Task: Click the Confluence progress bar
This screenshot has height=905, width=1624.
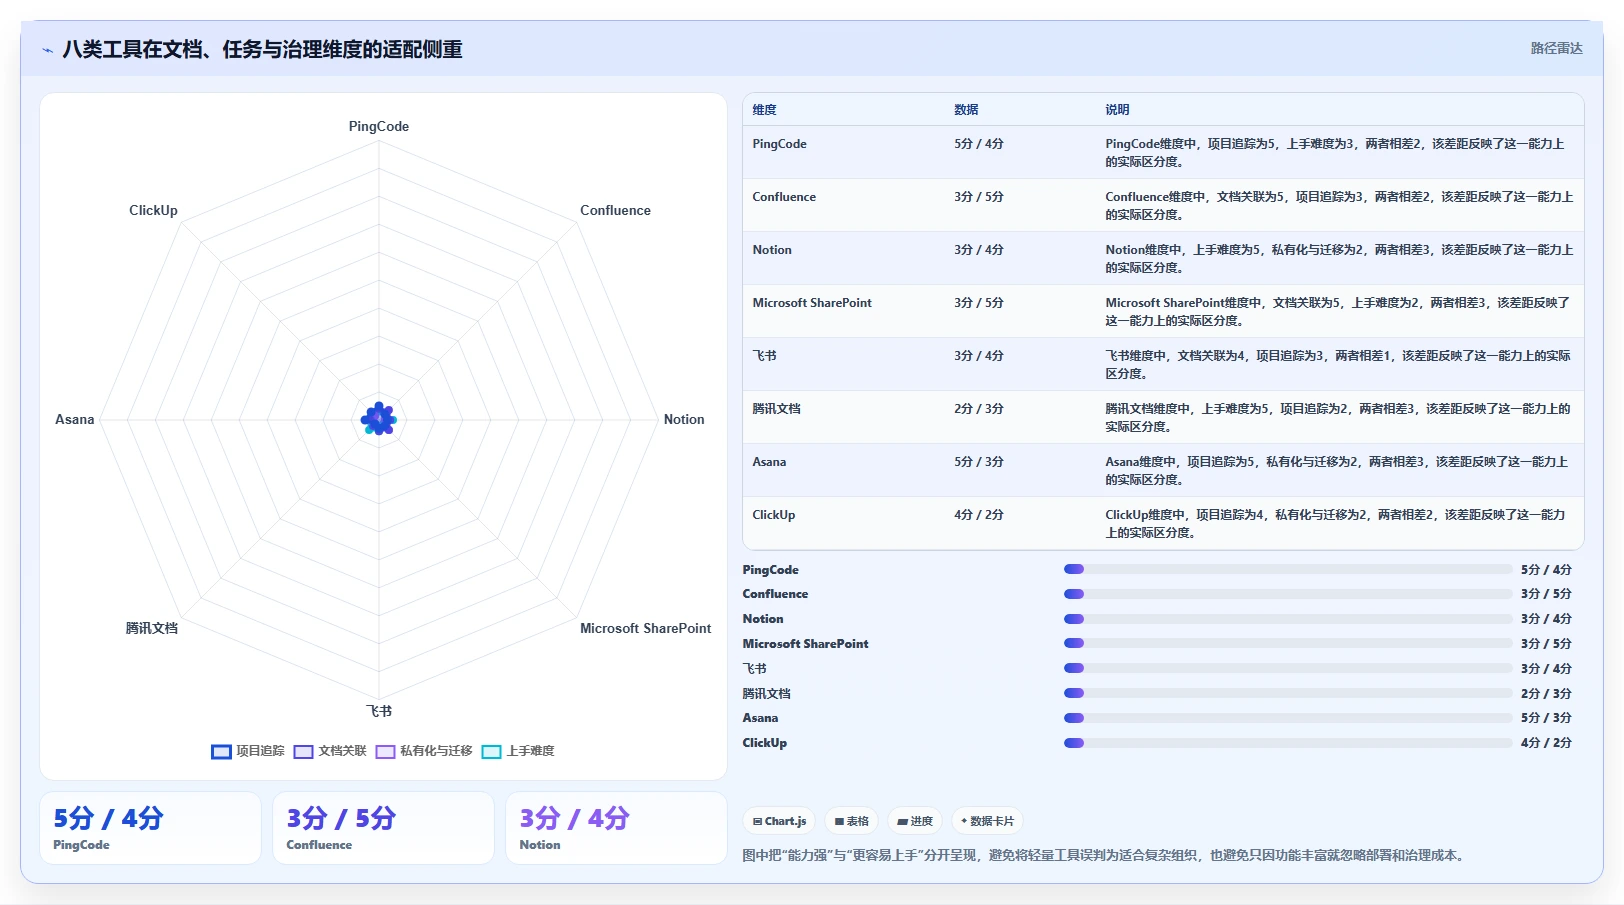Action: [1288, 594]
